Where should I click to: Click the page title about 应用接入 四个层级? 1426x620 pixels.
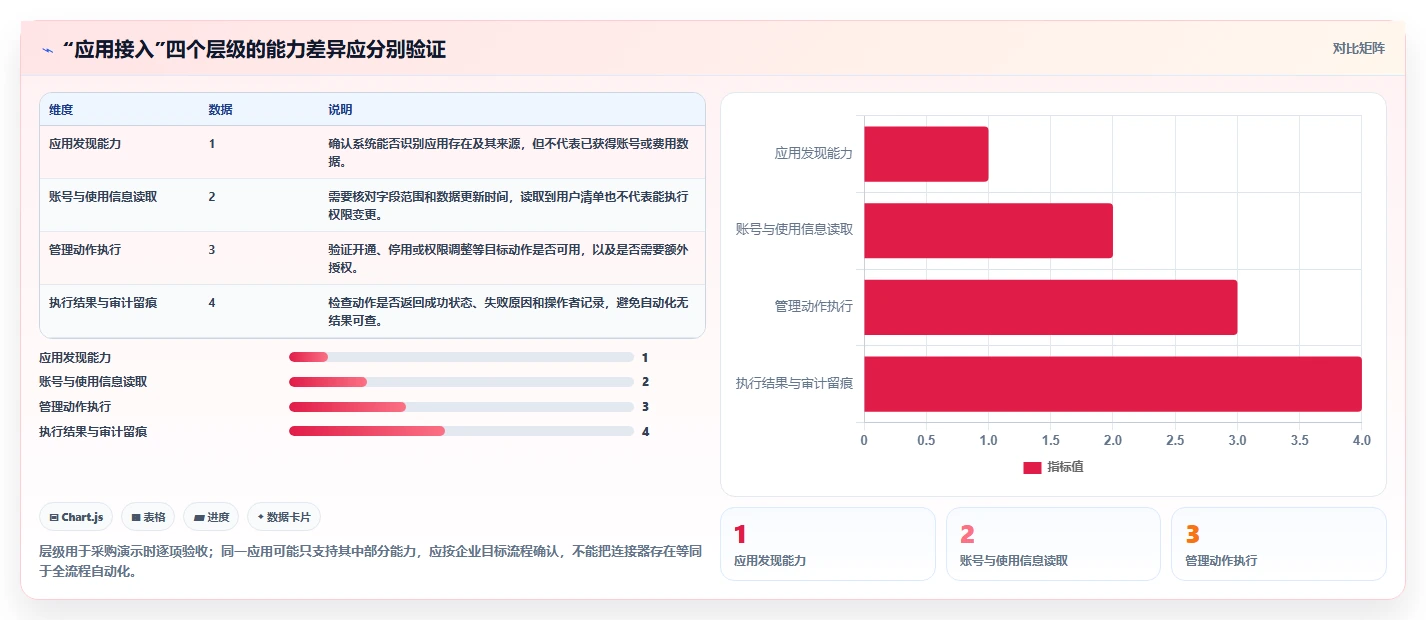tap(254, 49)
